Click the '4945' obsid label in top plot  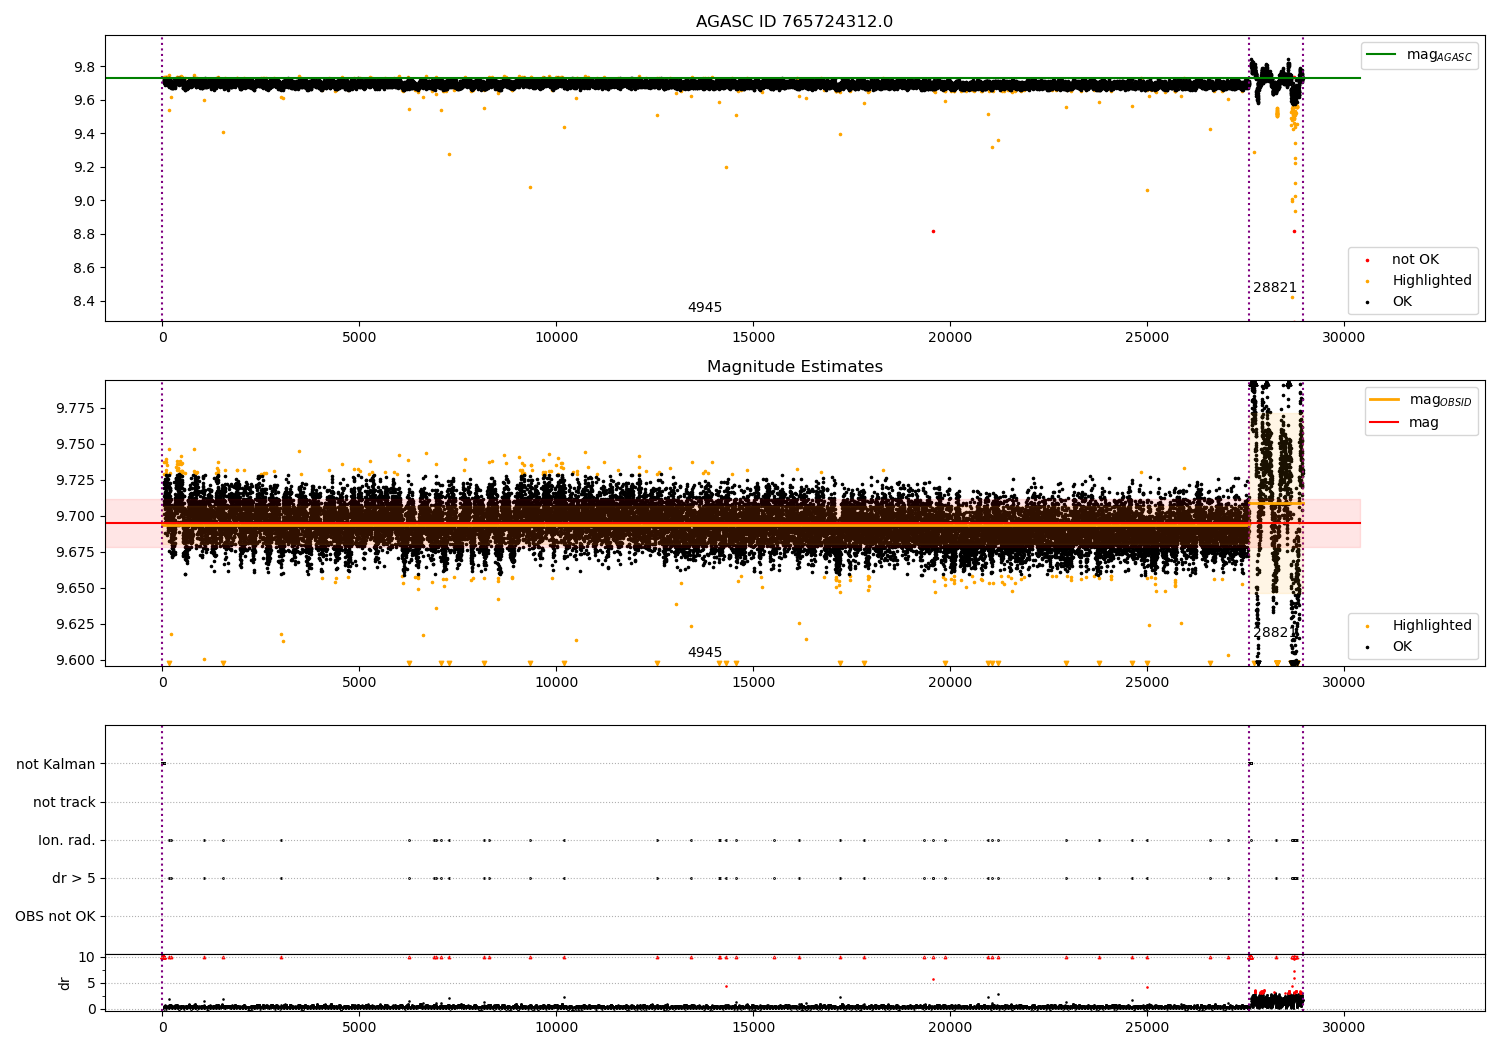click(x=704, y=308)
